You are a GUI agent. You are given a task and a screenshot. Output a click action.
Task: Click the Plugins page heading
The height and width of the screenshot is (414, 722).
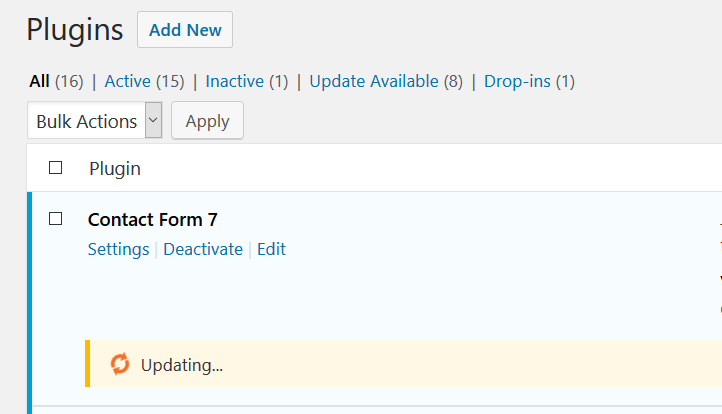75,30
